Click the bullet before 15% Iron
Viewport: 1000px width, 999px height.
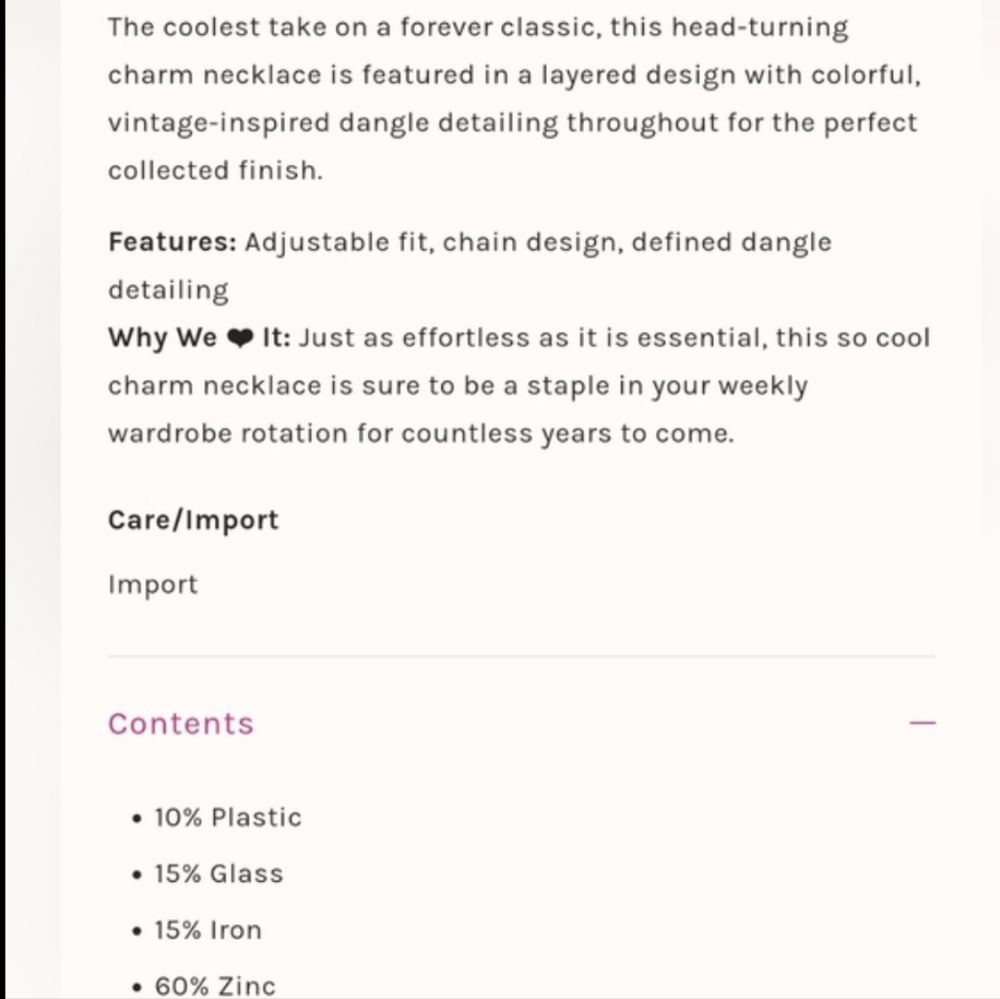click(136, 931)
